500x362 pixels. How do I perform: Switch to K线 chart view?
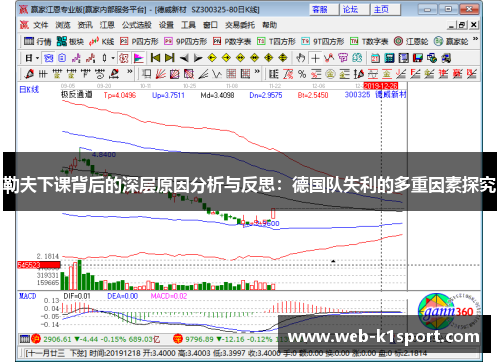102,41
